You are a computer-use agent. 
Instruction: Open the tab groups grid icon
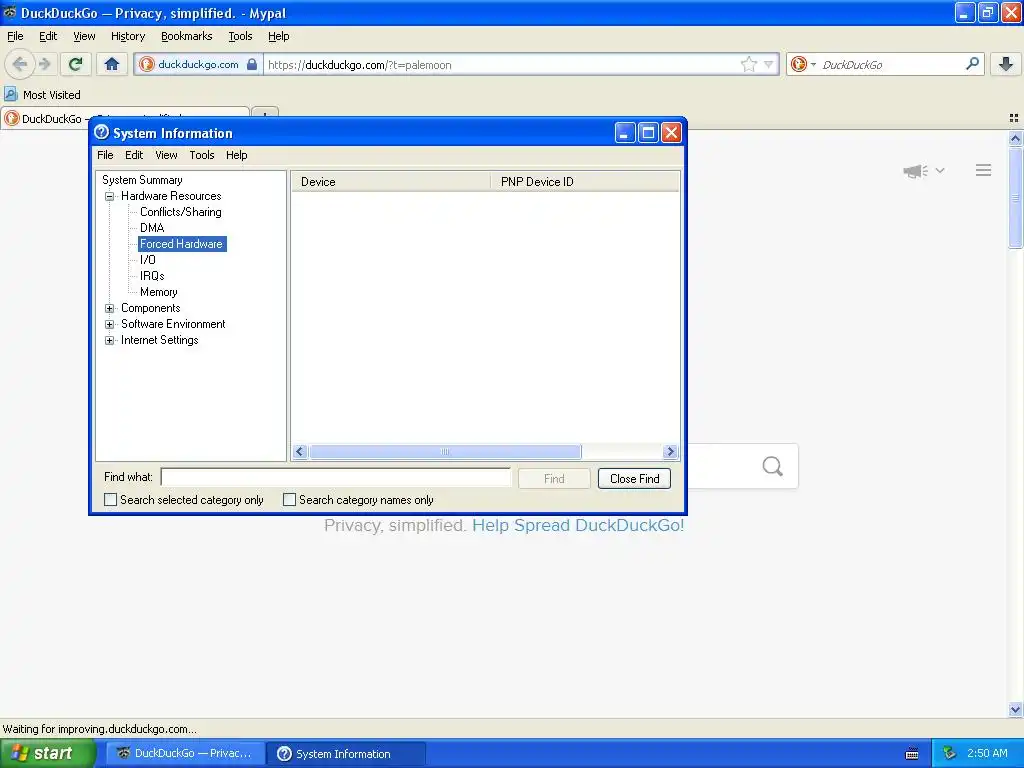[x=1014, y=118]
